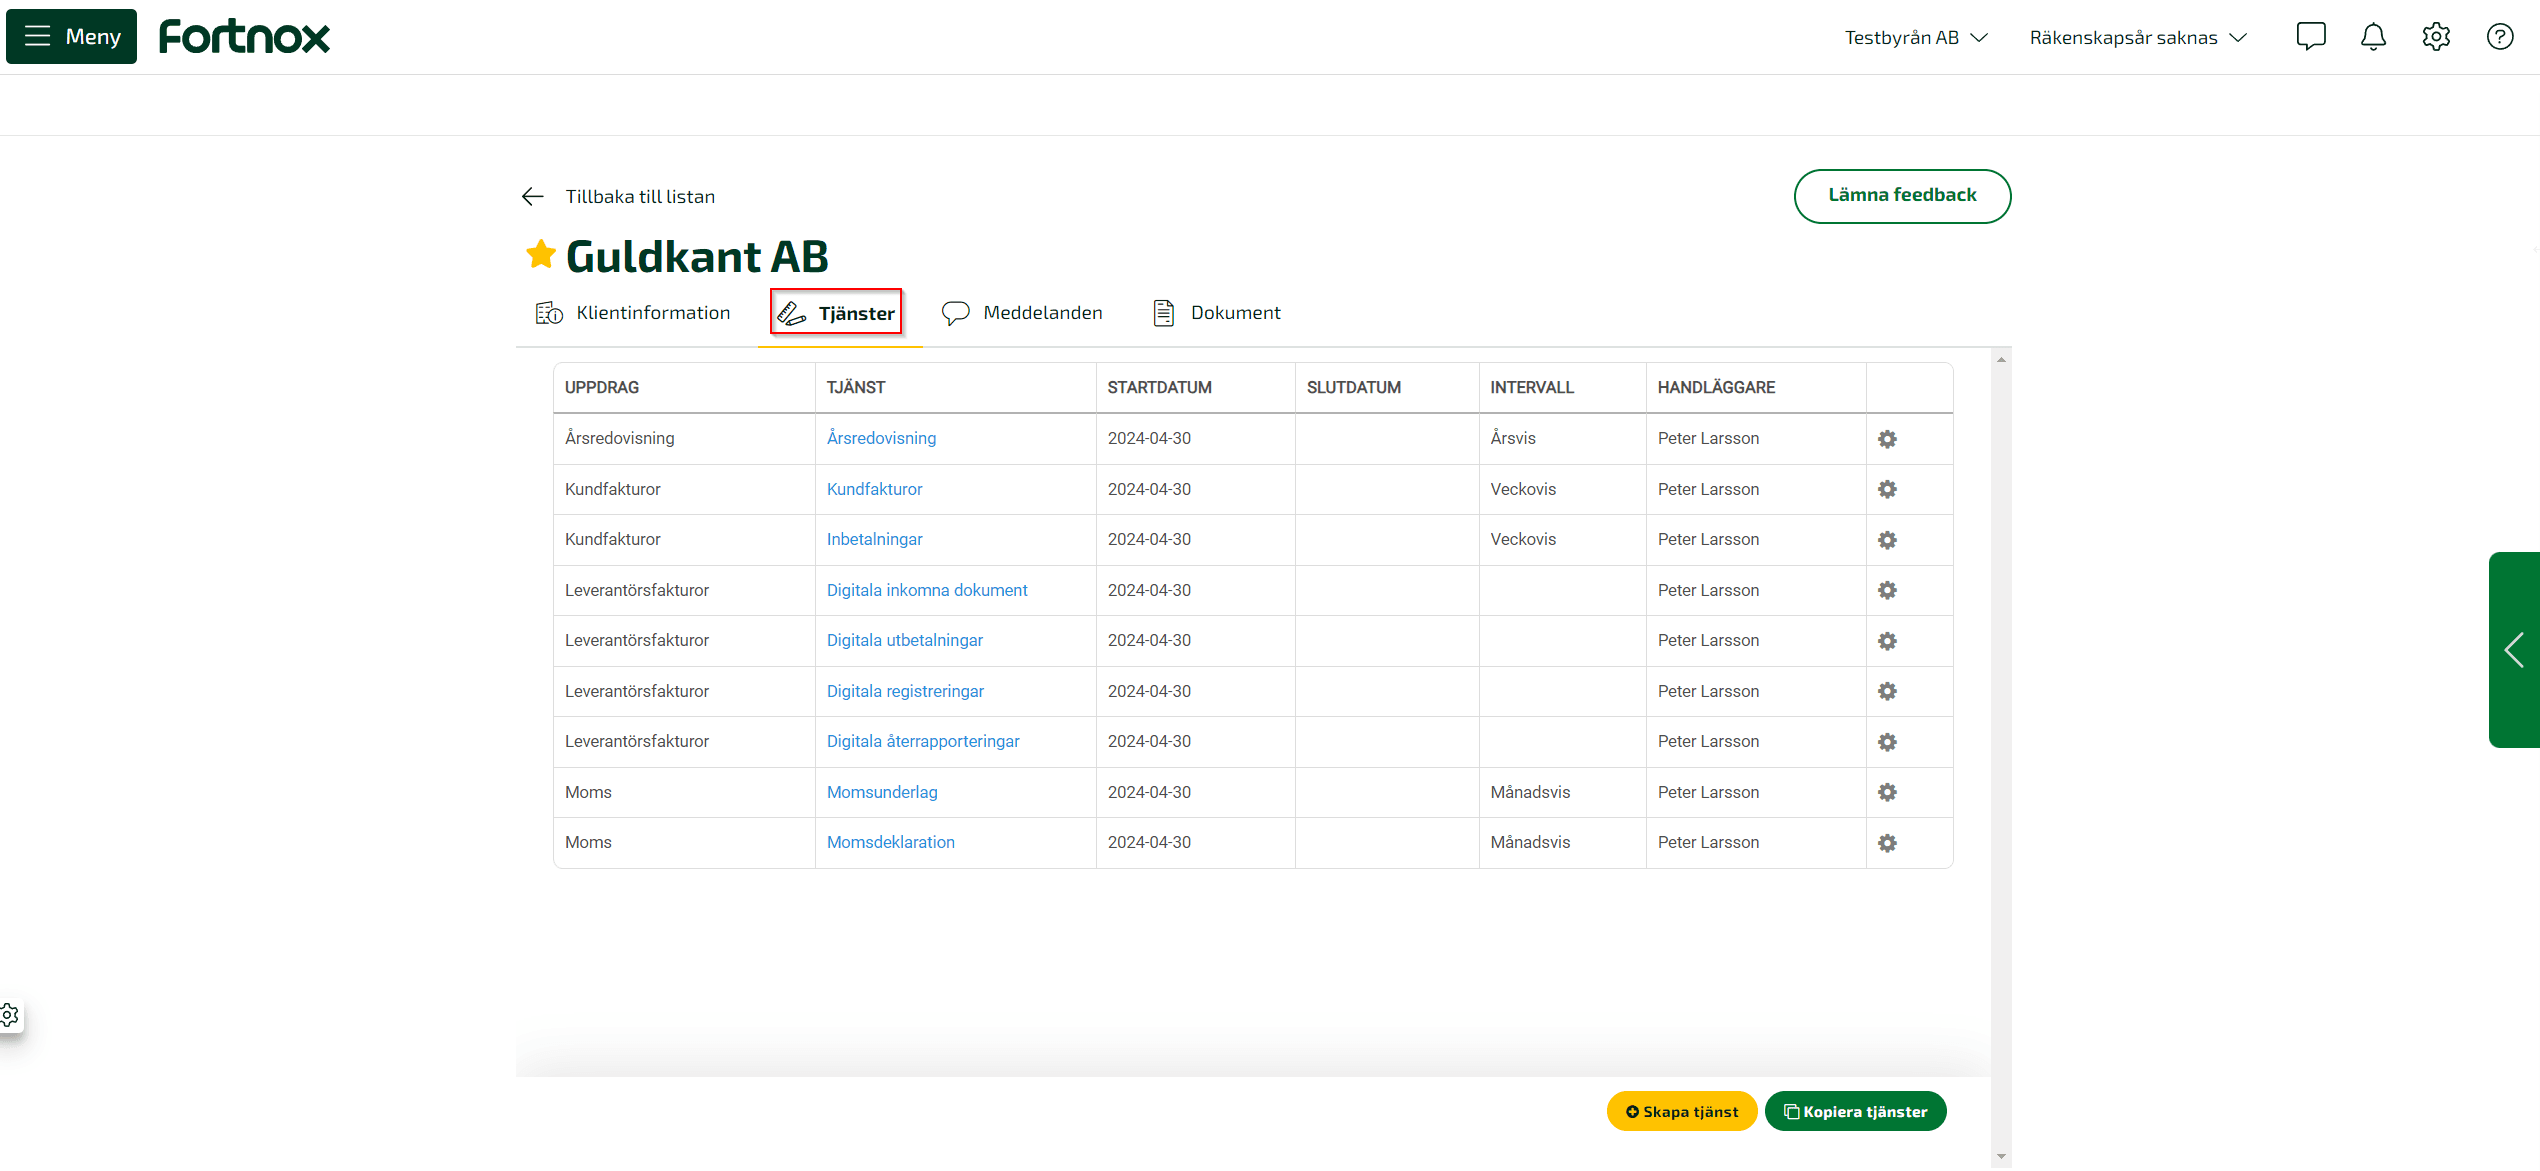The width and height of the screenshot is (2540, 1171).
Task: Click Lämna feedback button
Action: (1902, 196)
